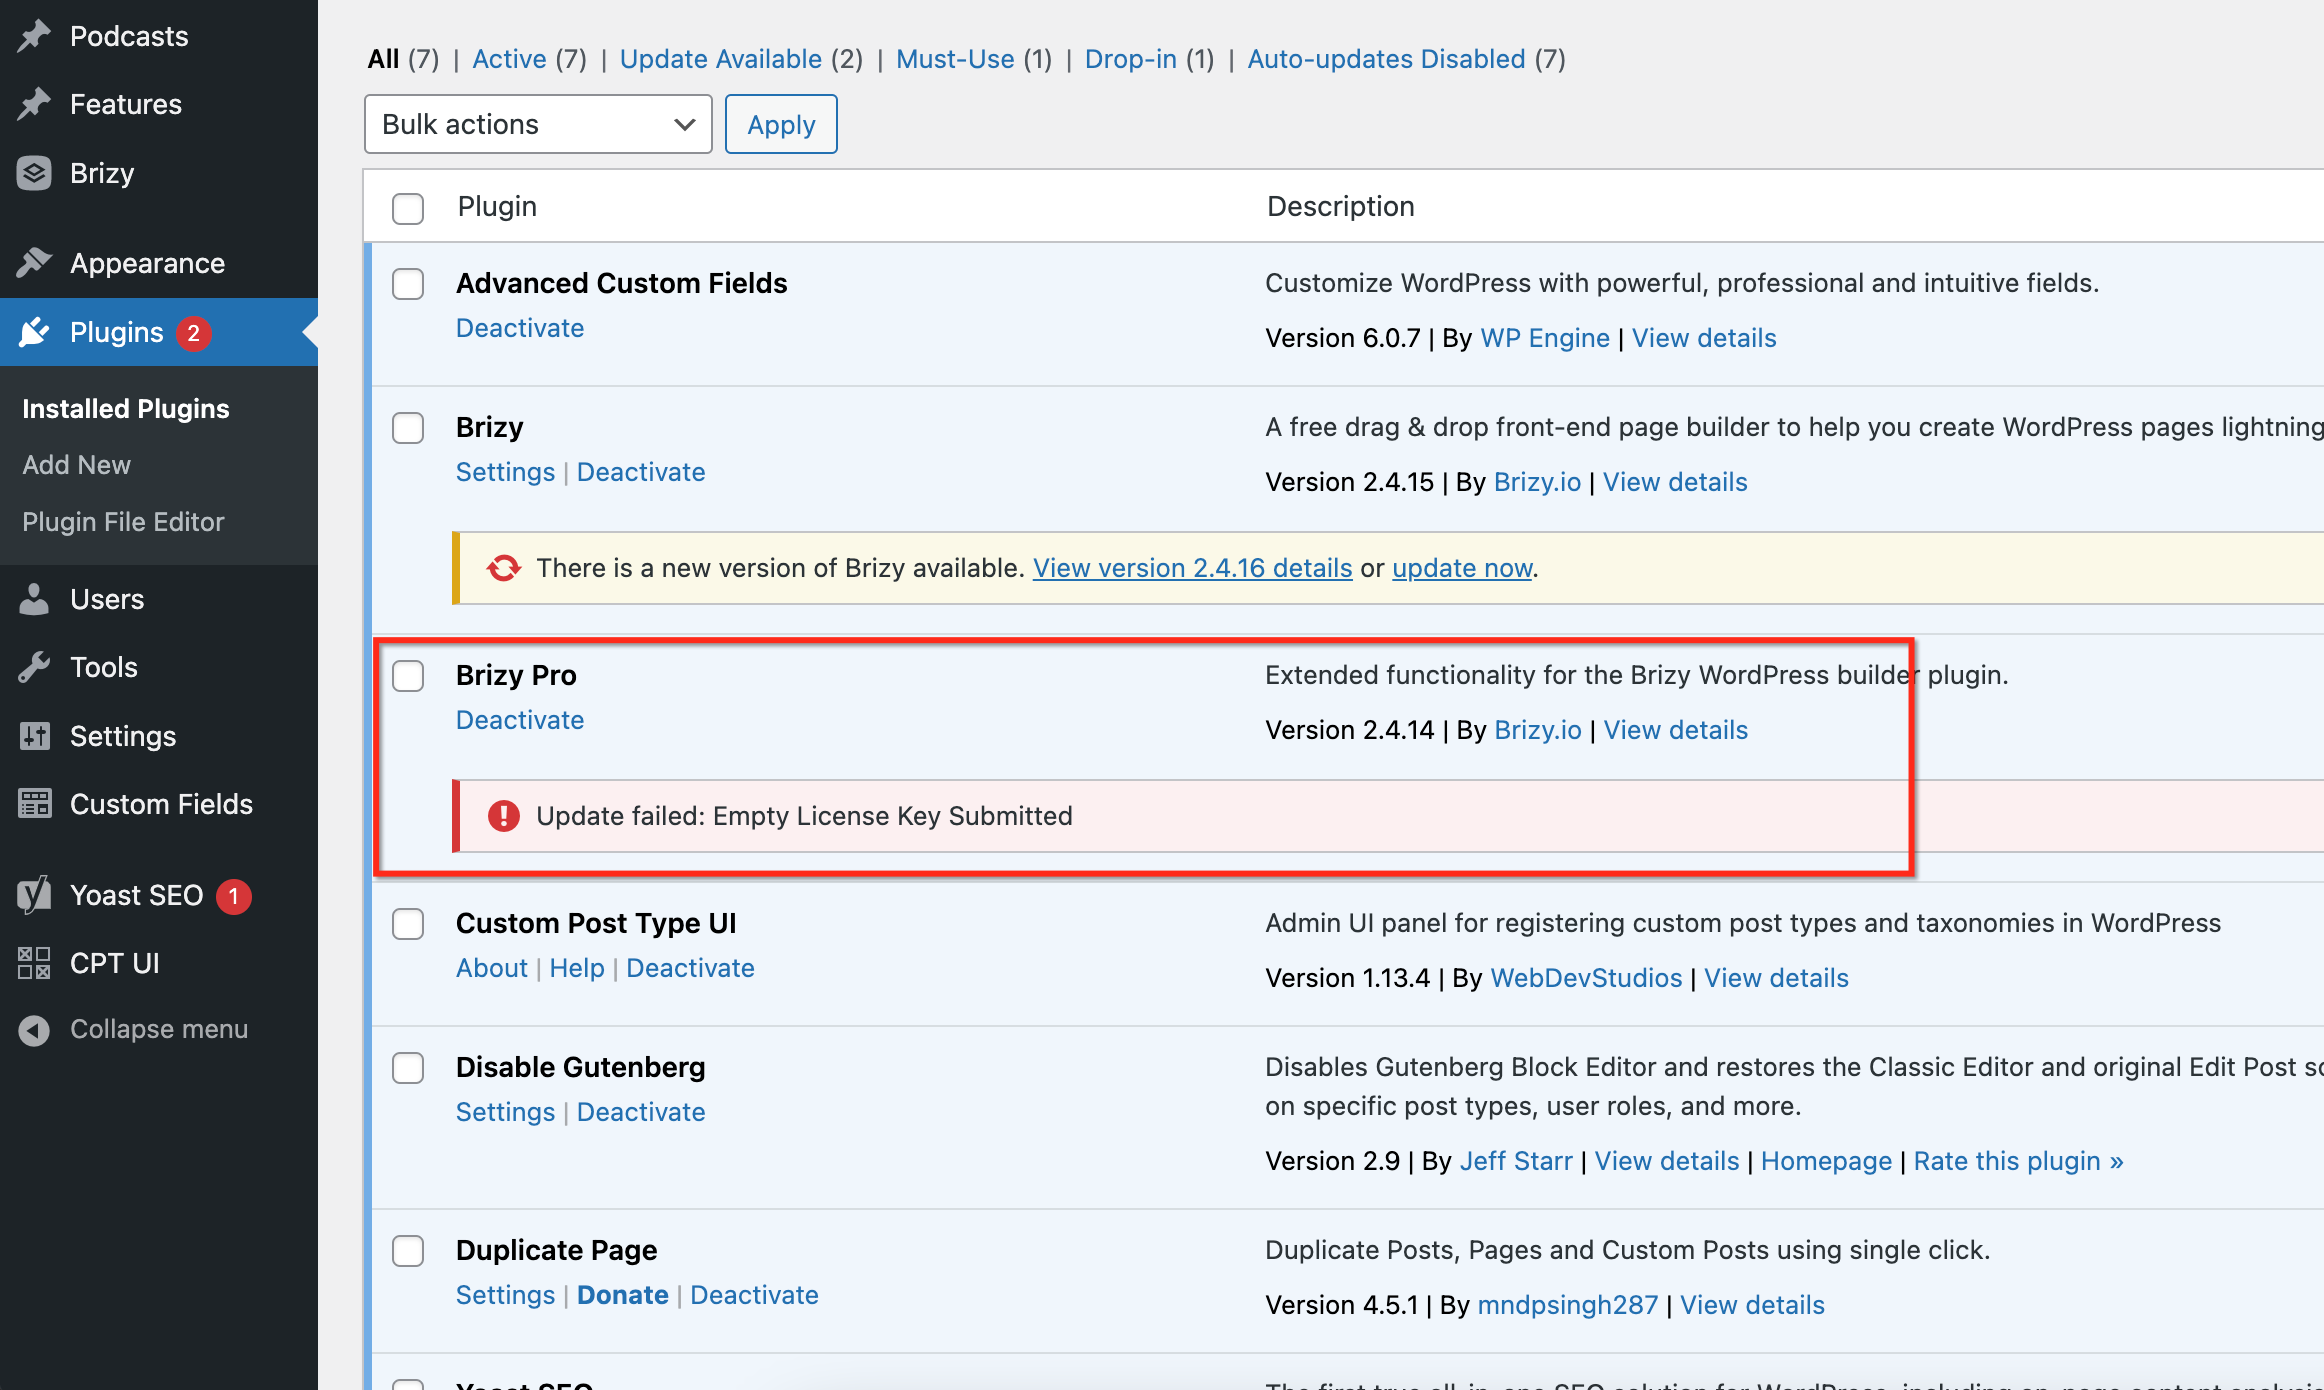Image resolution: width=2324 pixels, height=1390 pixels.
Task: Show All plugins filter
Action: (383, 59)
